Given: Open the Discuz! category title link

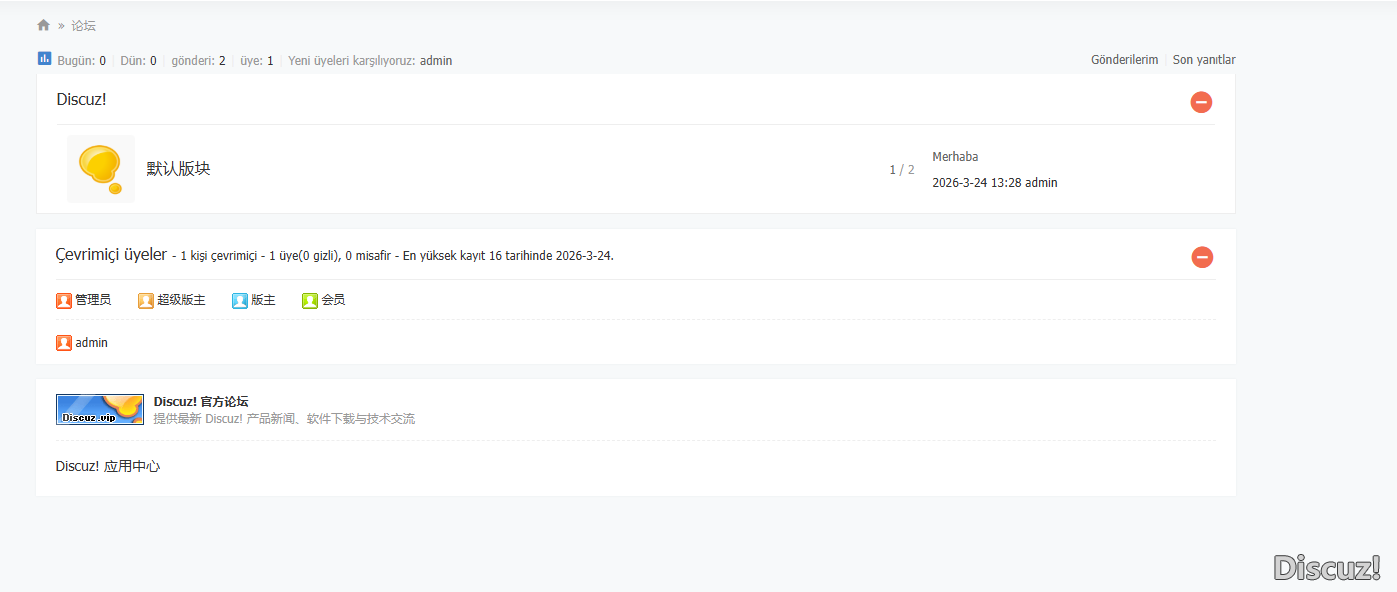Looking at the screenshot, I should (x=81, y=99).
